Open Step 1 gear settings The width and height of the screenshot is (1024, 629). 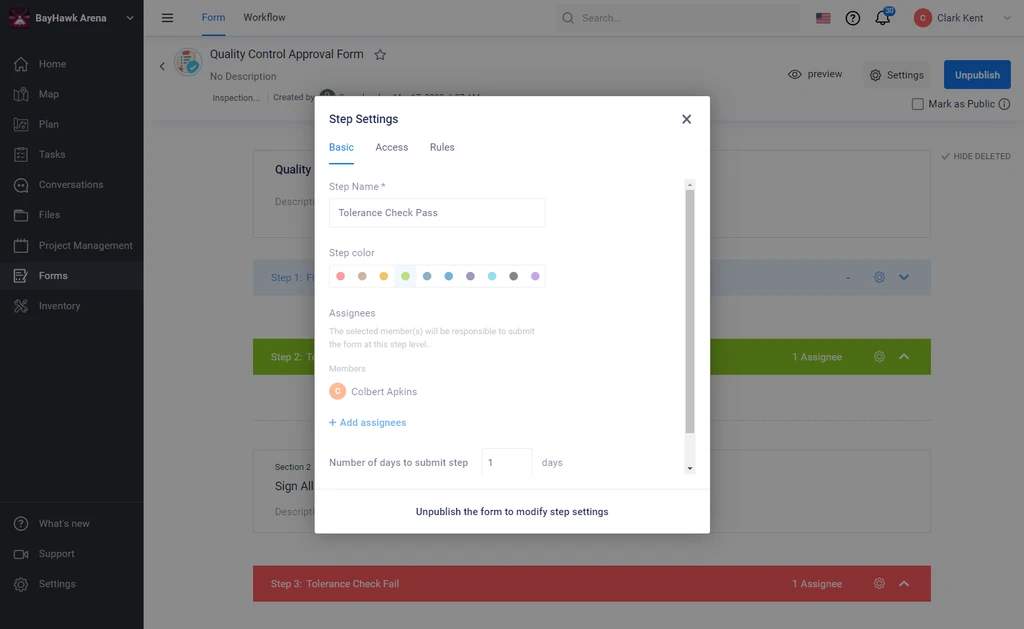tap(879, 277)
